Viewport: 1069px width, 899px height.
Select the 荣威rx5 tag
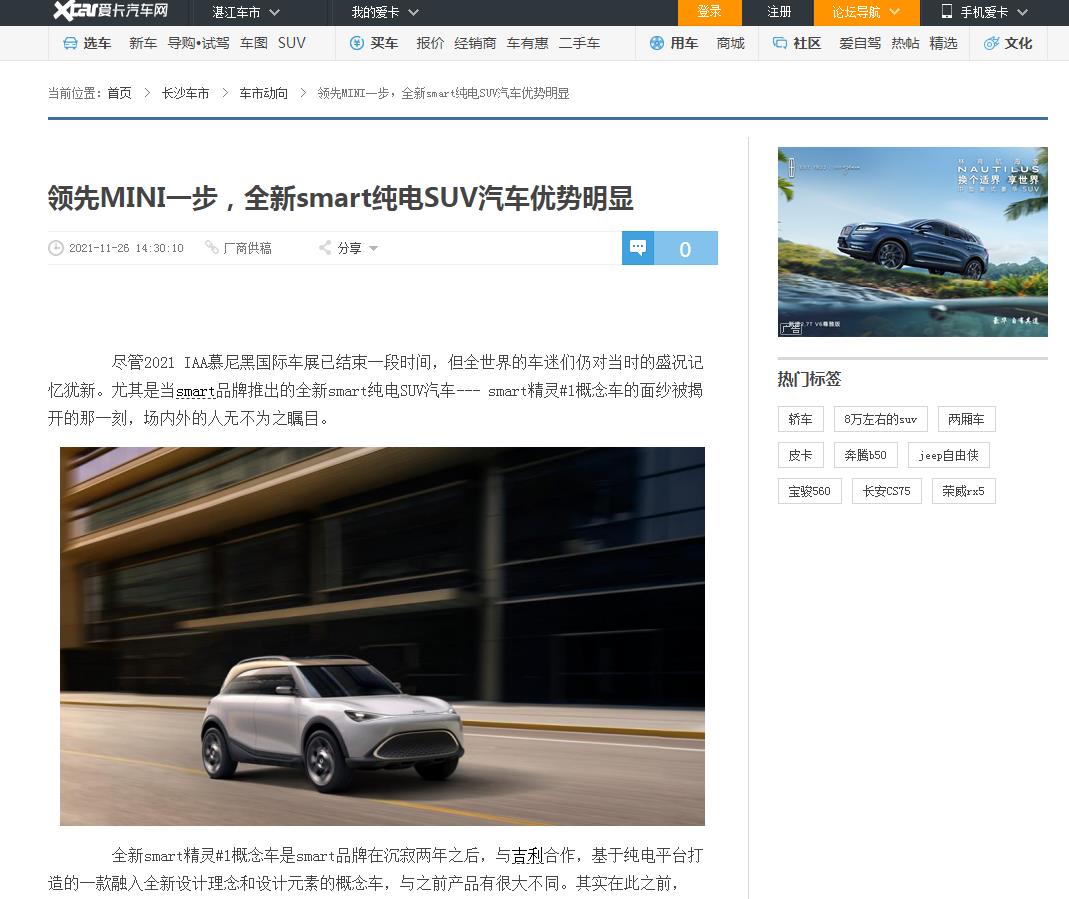pos(963,491)
